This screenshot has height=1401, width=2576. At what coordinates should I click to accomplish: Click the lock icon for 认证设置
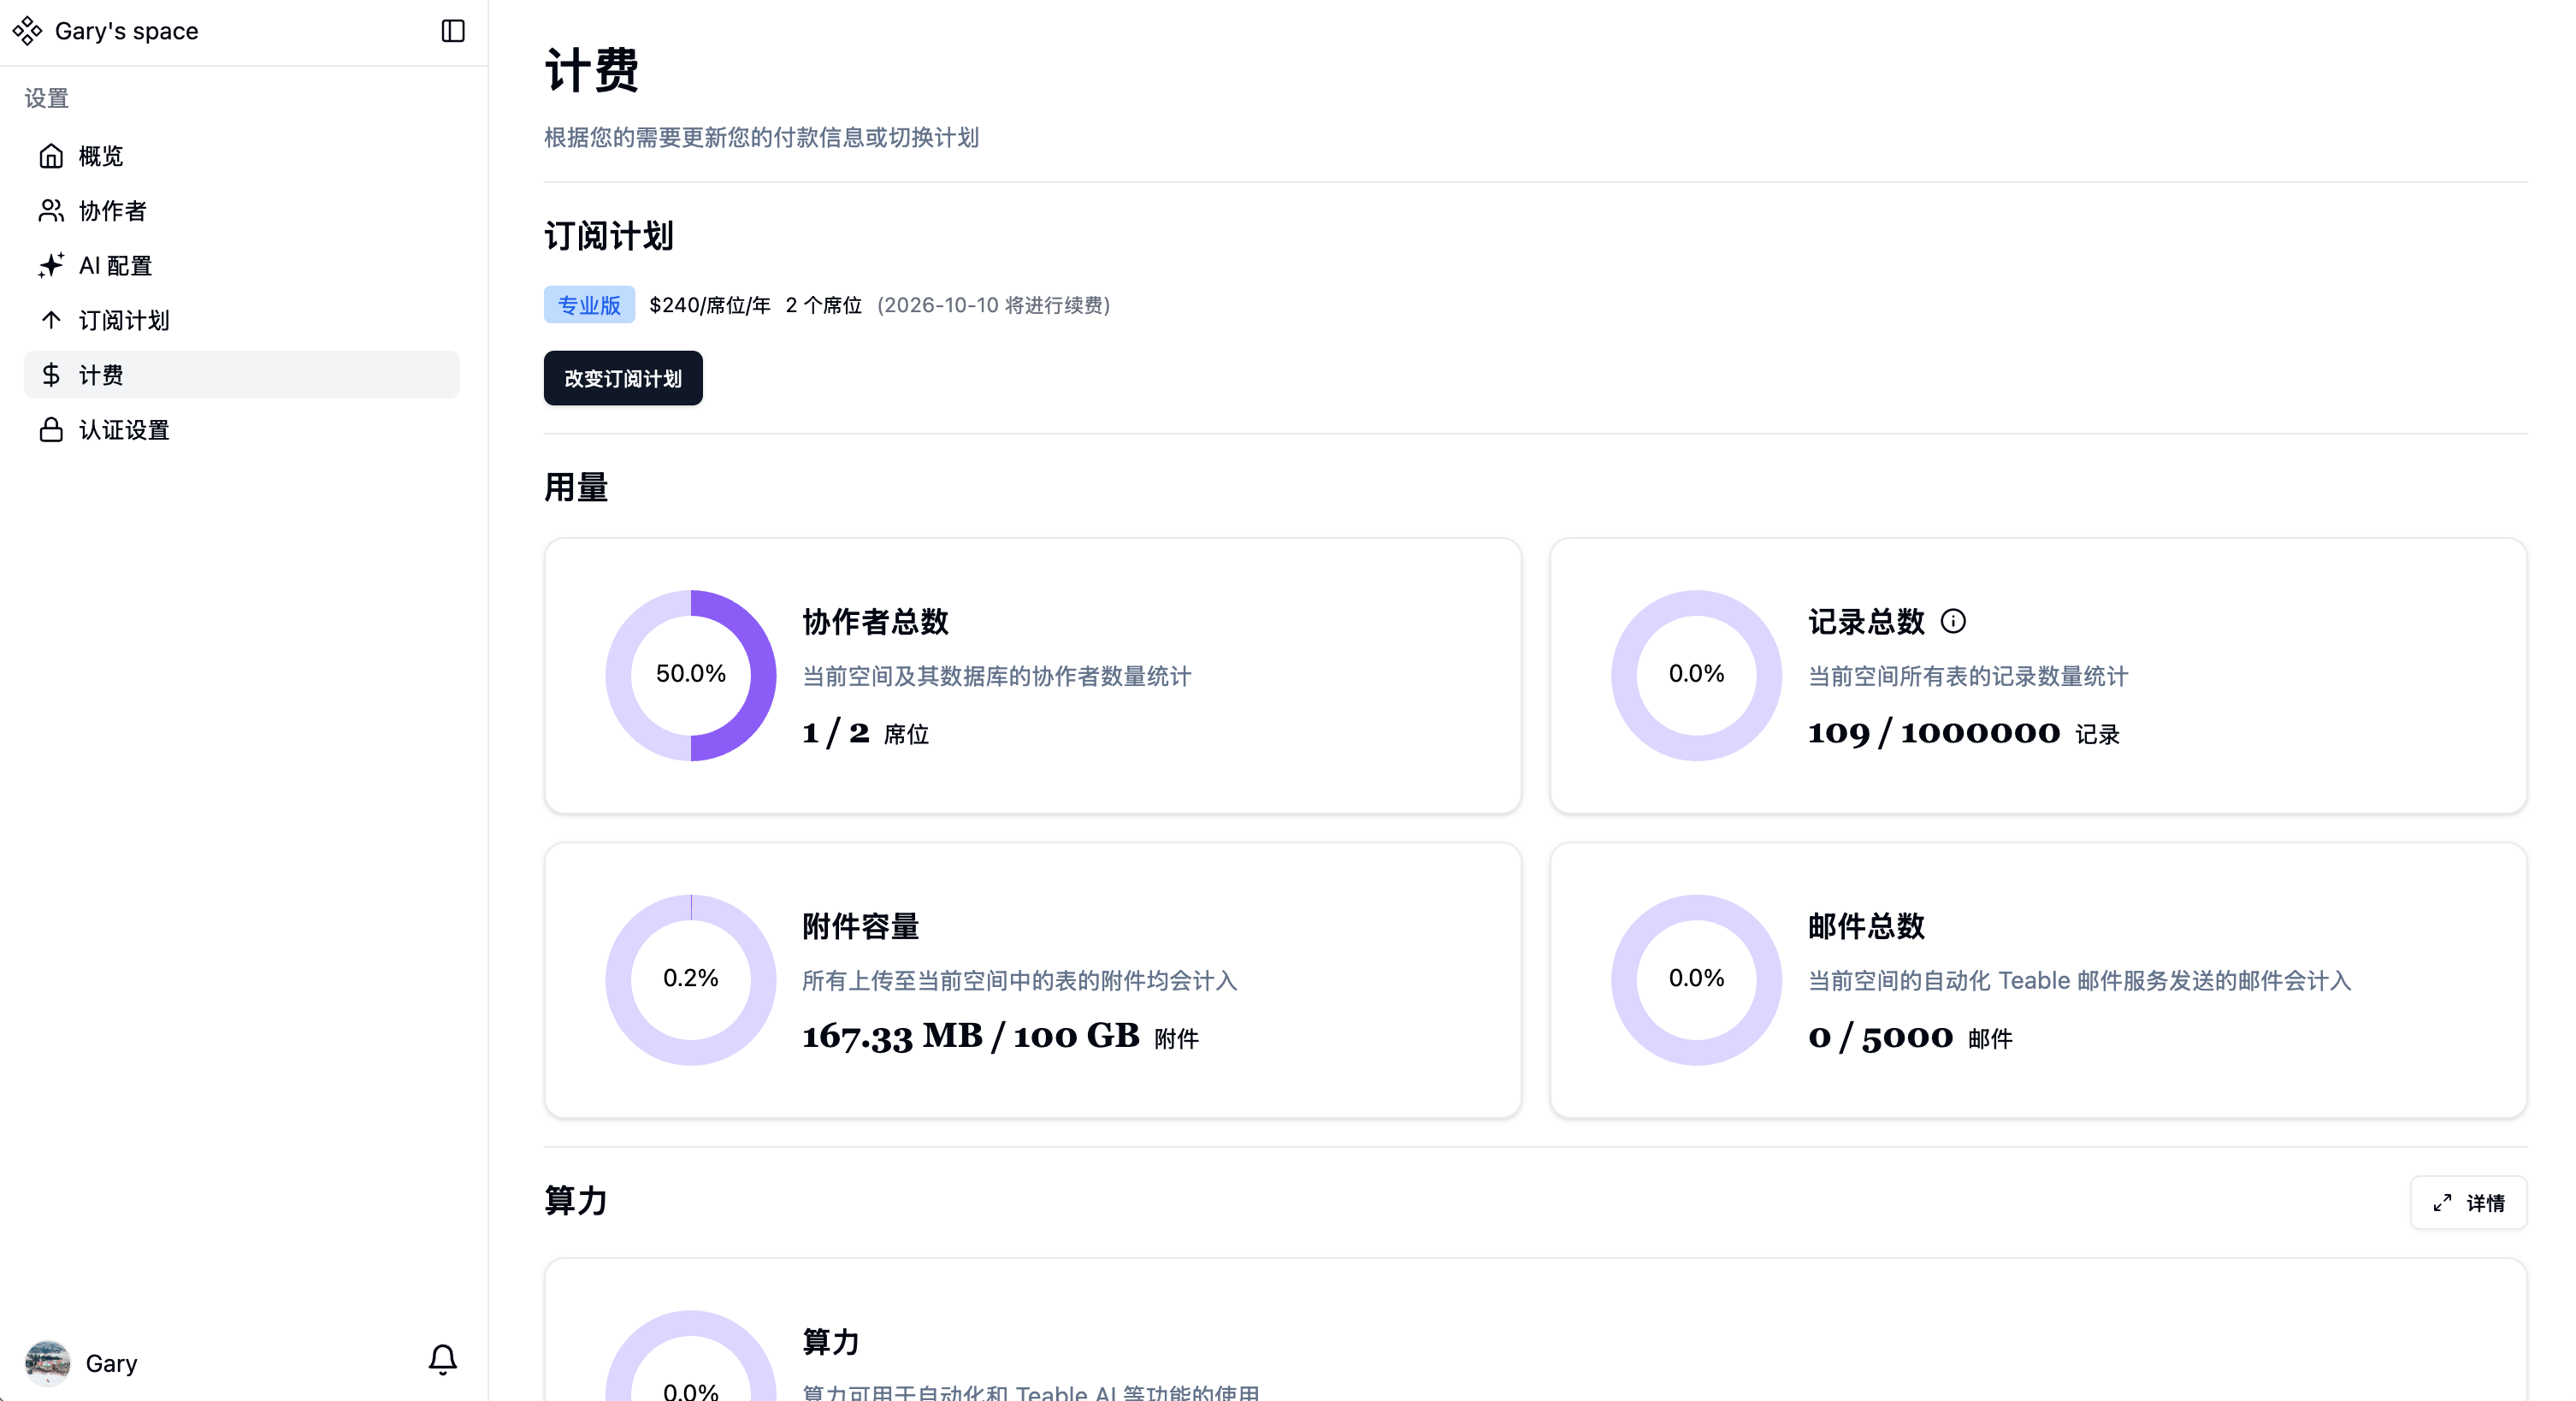pos(51,430)
